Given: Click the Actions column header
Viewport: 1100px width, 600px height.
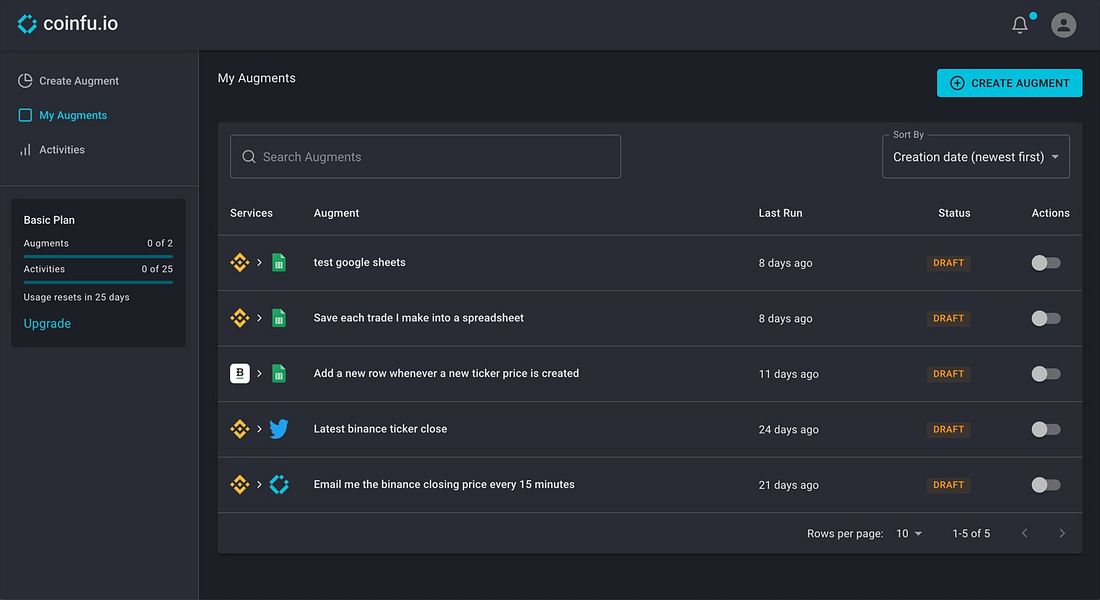Looking at the screenshot, I should [1050, 213].
